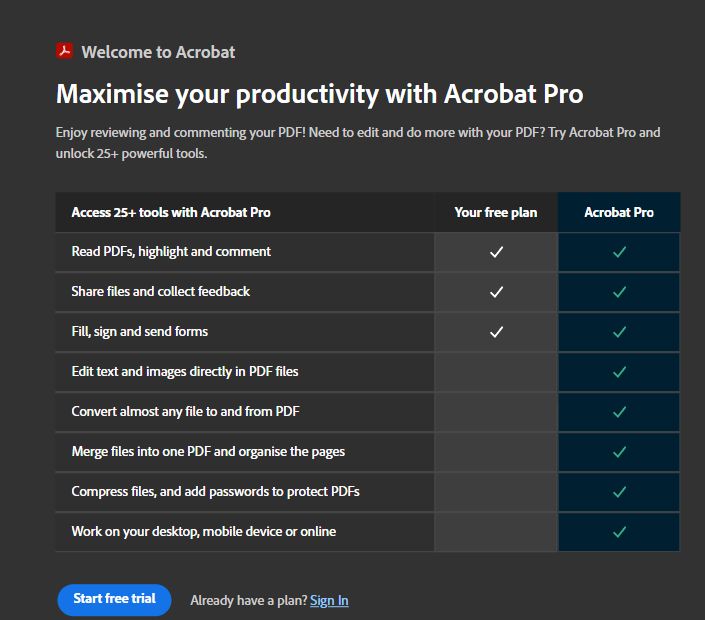Click Acrobat Pro checkmark for Share files row

click(x=619, y=292)
